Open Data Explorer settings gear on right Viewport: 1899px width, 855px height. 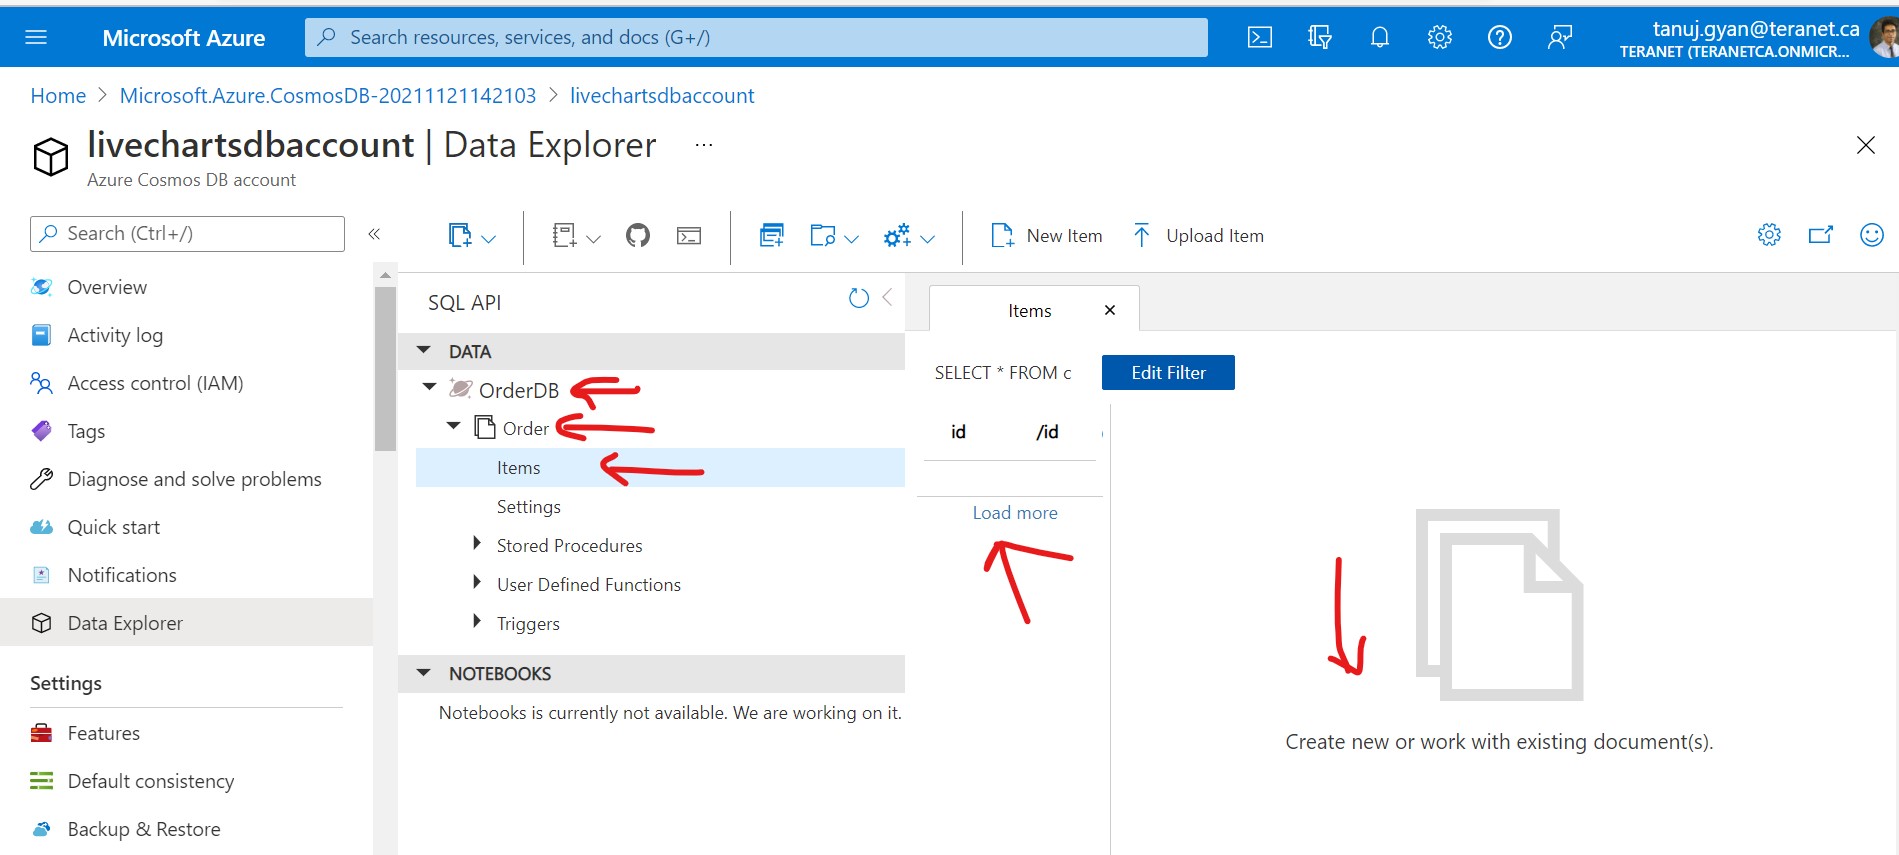pyautogui.click(x=1769, y=235)
